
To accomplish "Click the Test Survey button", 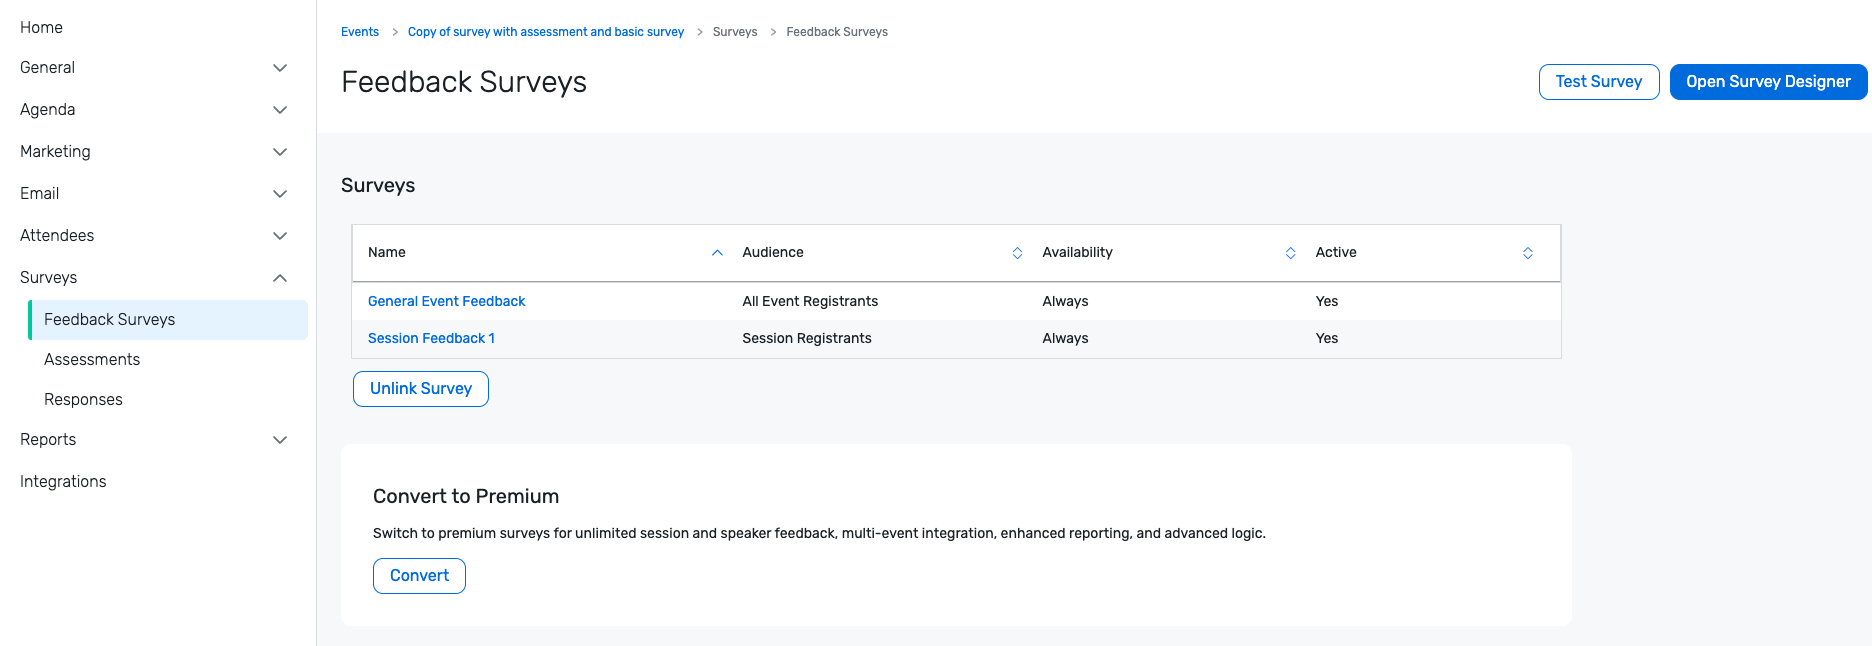I will 1598,82.
